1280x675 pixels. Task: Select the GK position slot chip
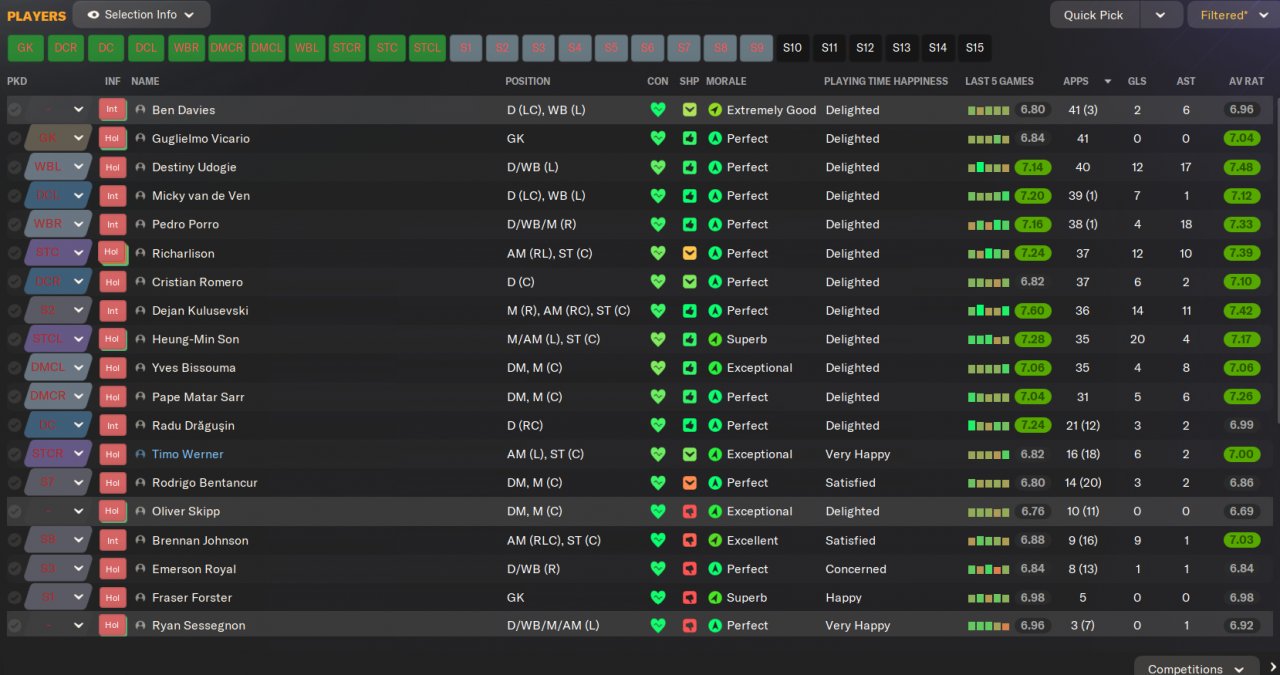click(26, 48)
